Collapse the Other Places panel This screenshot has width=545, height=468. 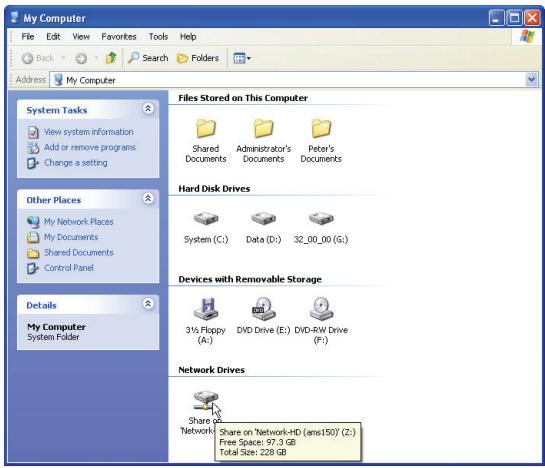[x=148, y=199]
